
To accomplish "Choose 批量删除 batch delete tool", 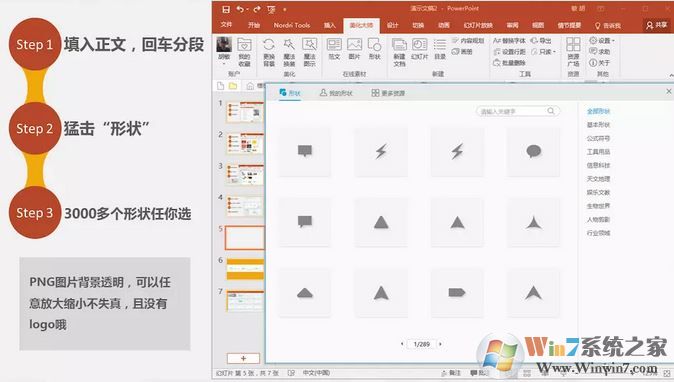I will click(509, 63).
